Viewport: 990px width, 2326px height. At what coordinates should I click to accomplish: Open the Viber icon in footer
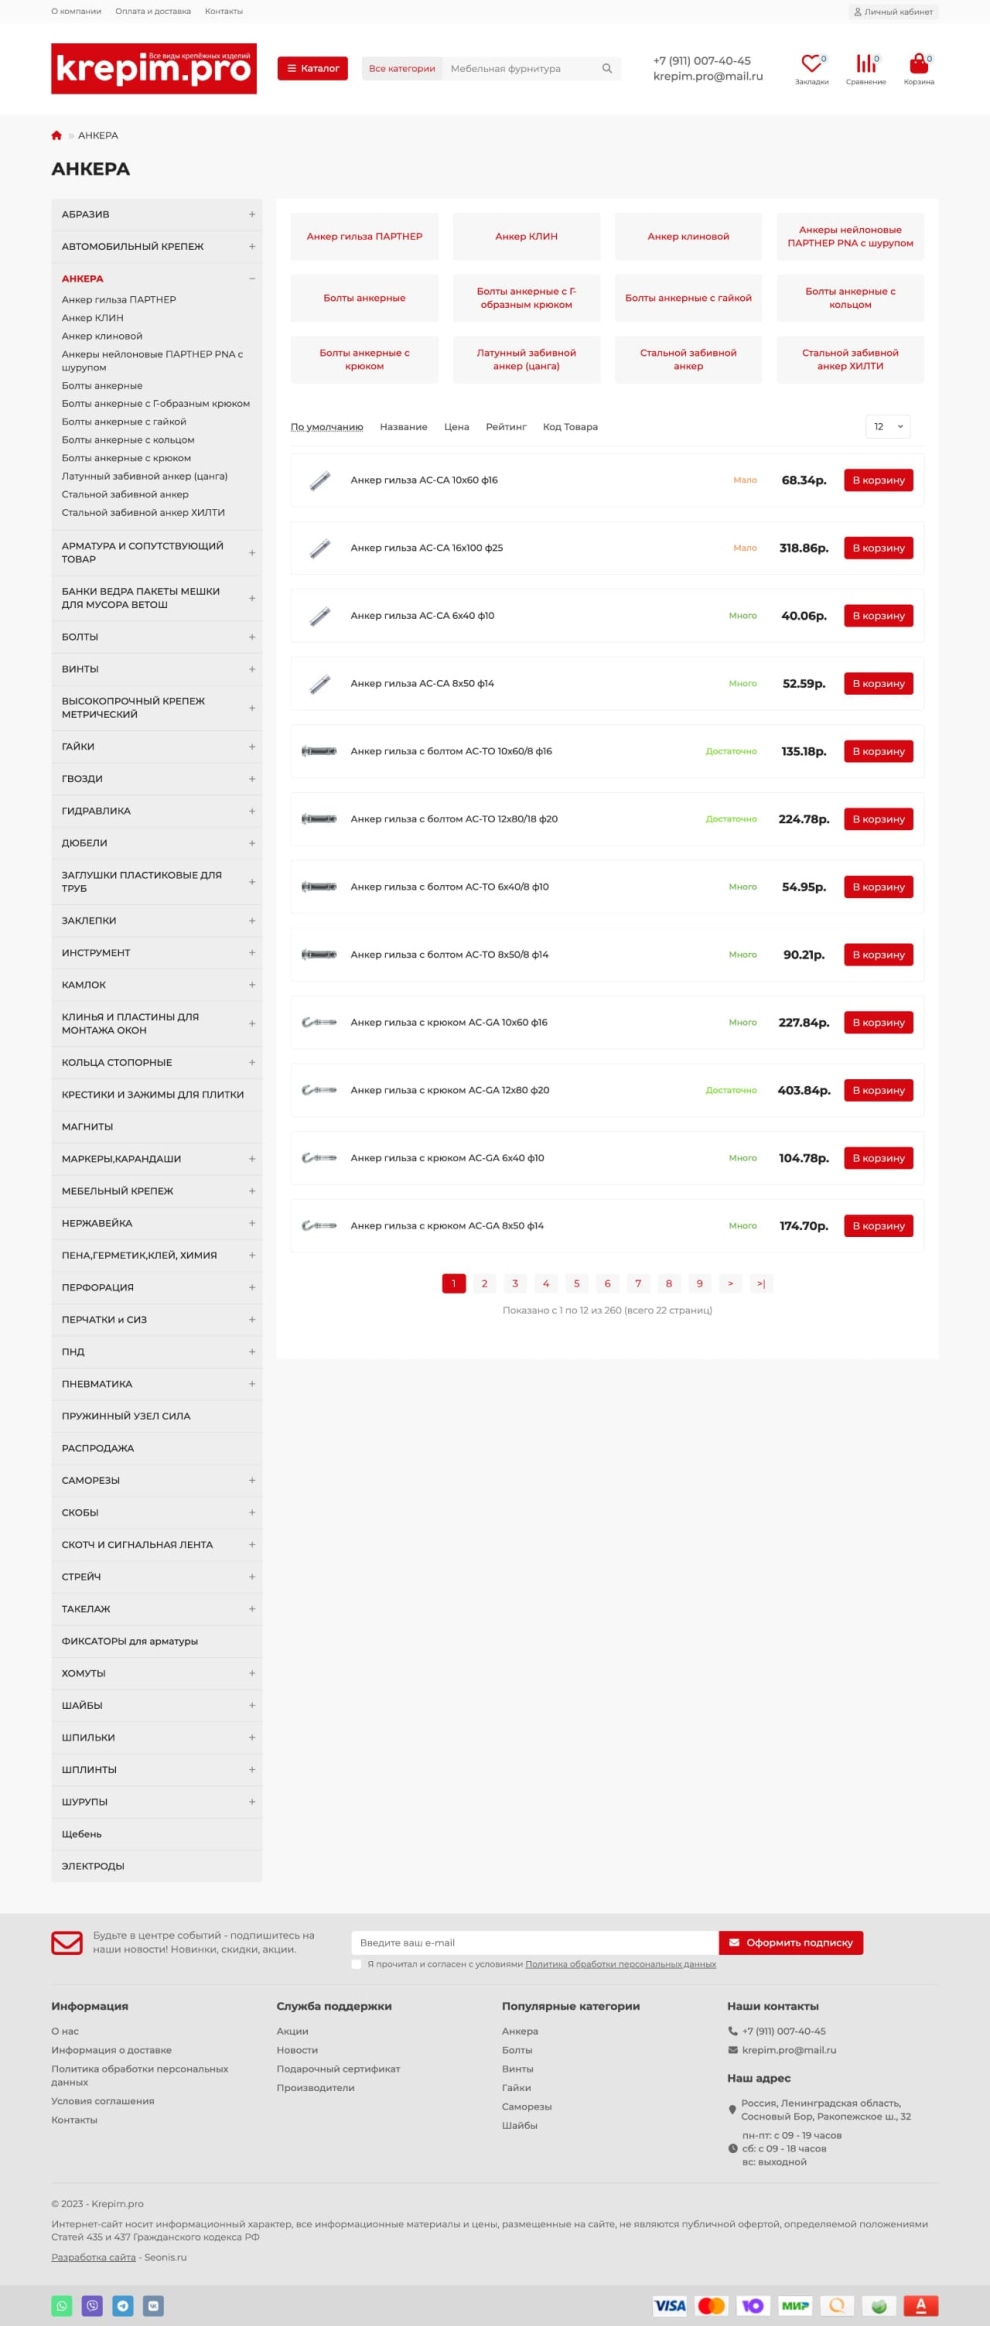pos(92,2305)
